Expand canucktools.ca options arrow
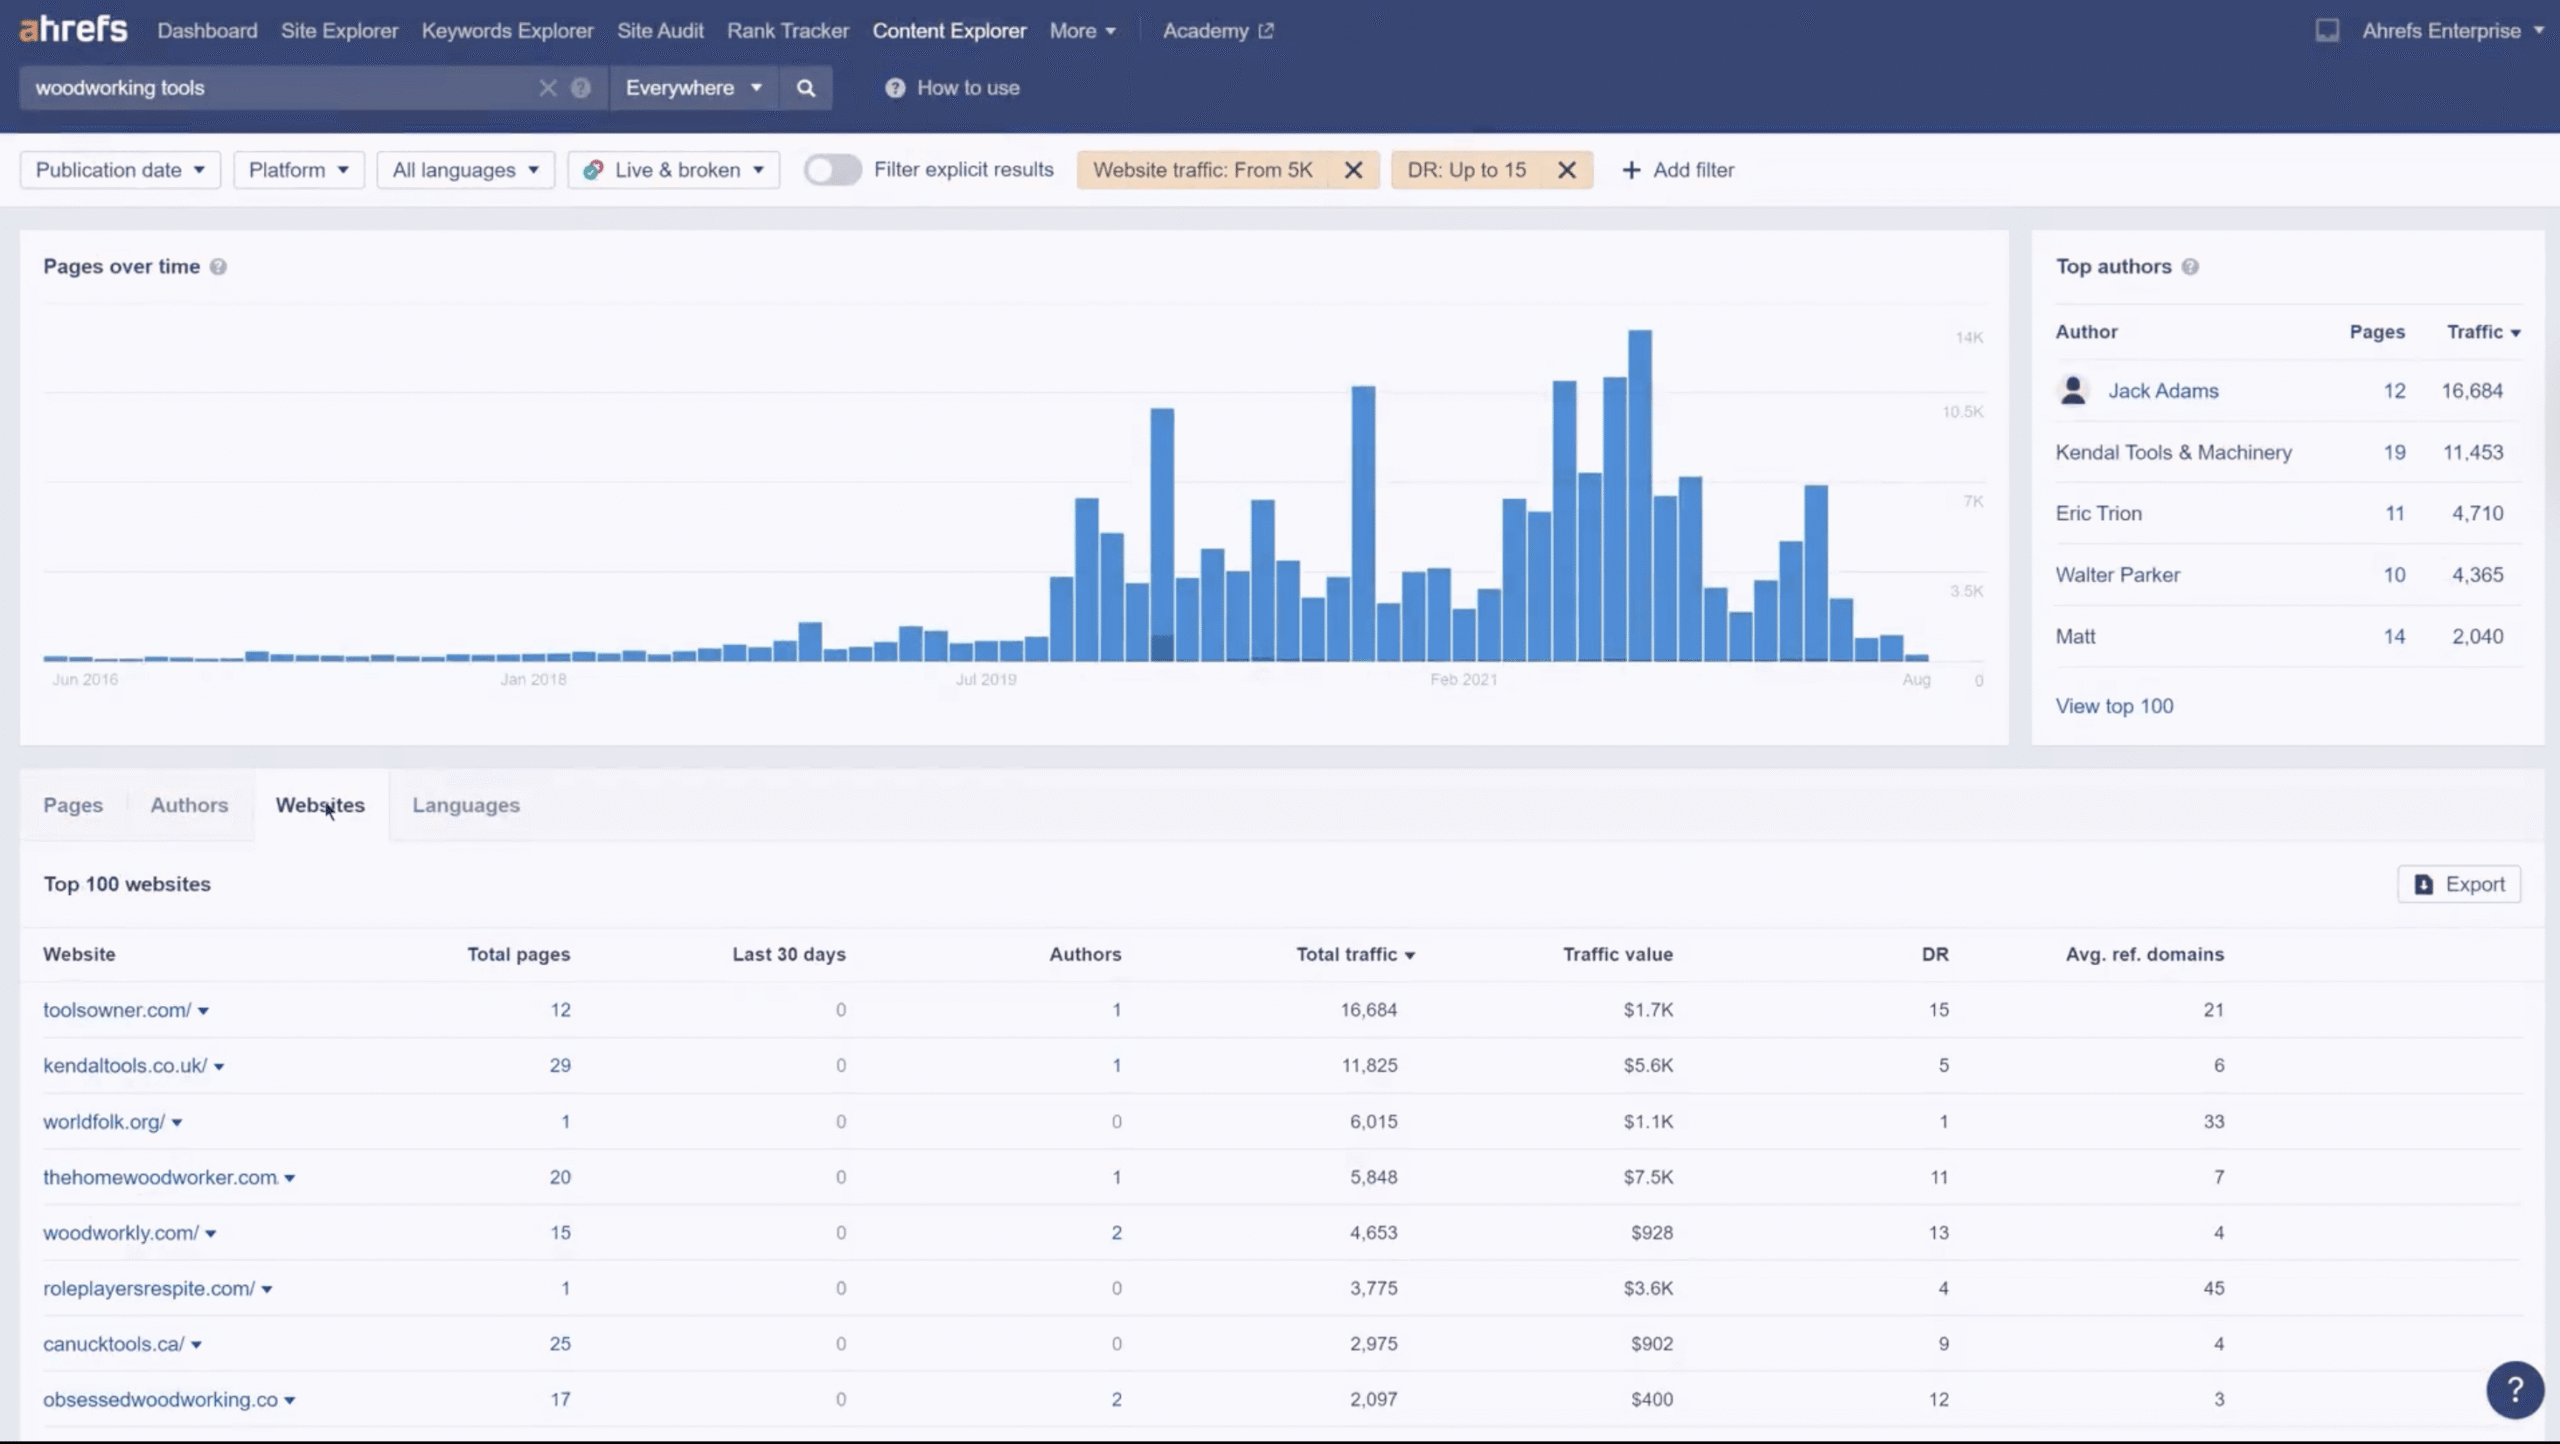Viewport: 2560px width, 1444px height. tap(196, 1345)
